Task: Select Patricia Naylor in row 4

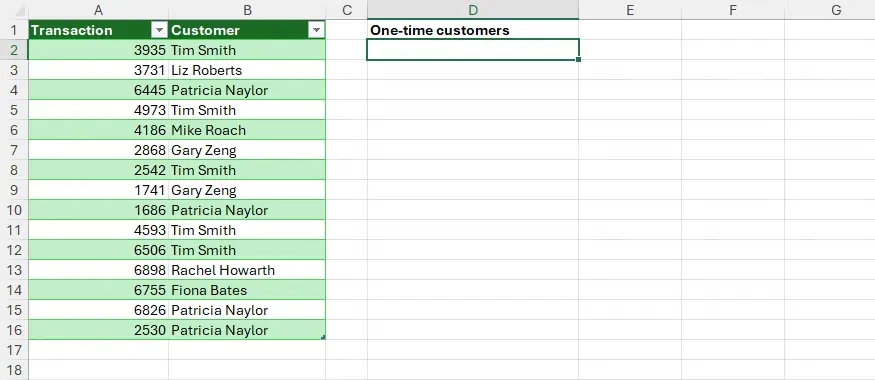Action: point(247,90)
